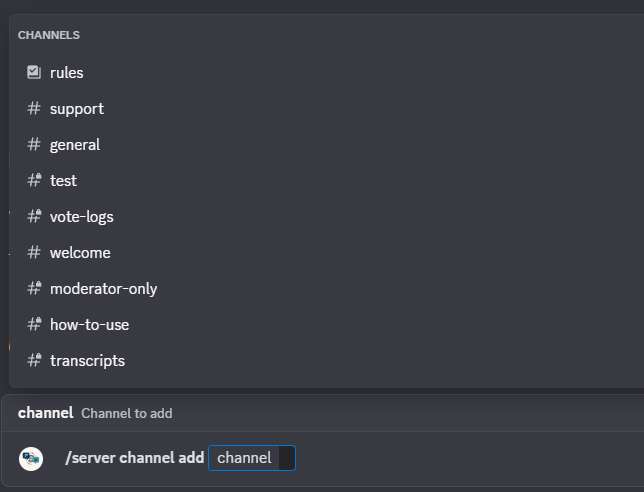
Task: Choose vote-logs as the channel
Action: 82,216
